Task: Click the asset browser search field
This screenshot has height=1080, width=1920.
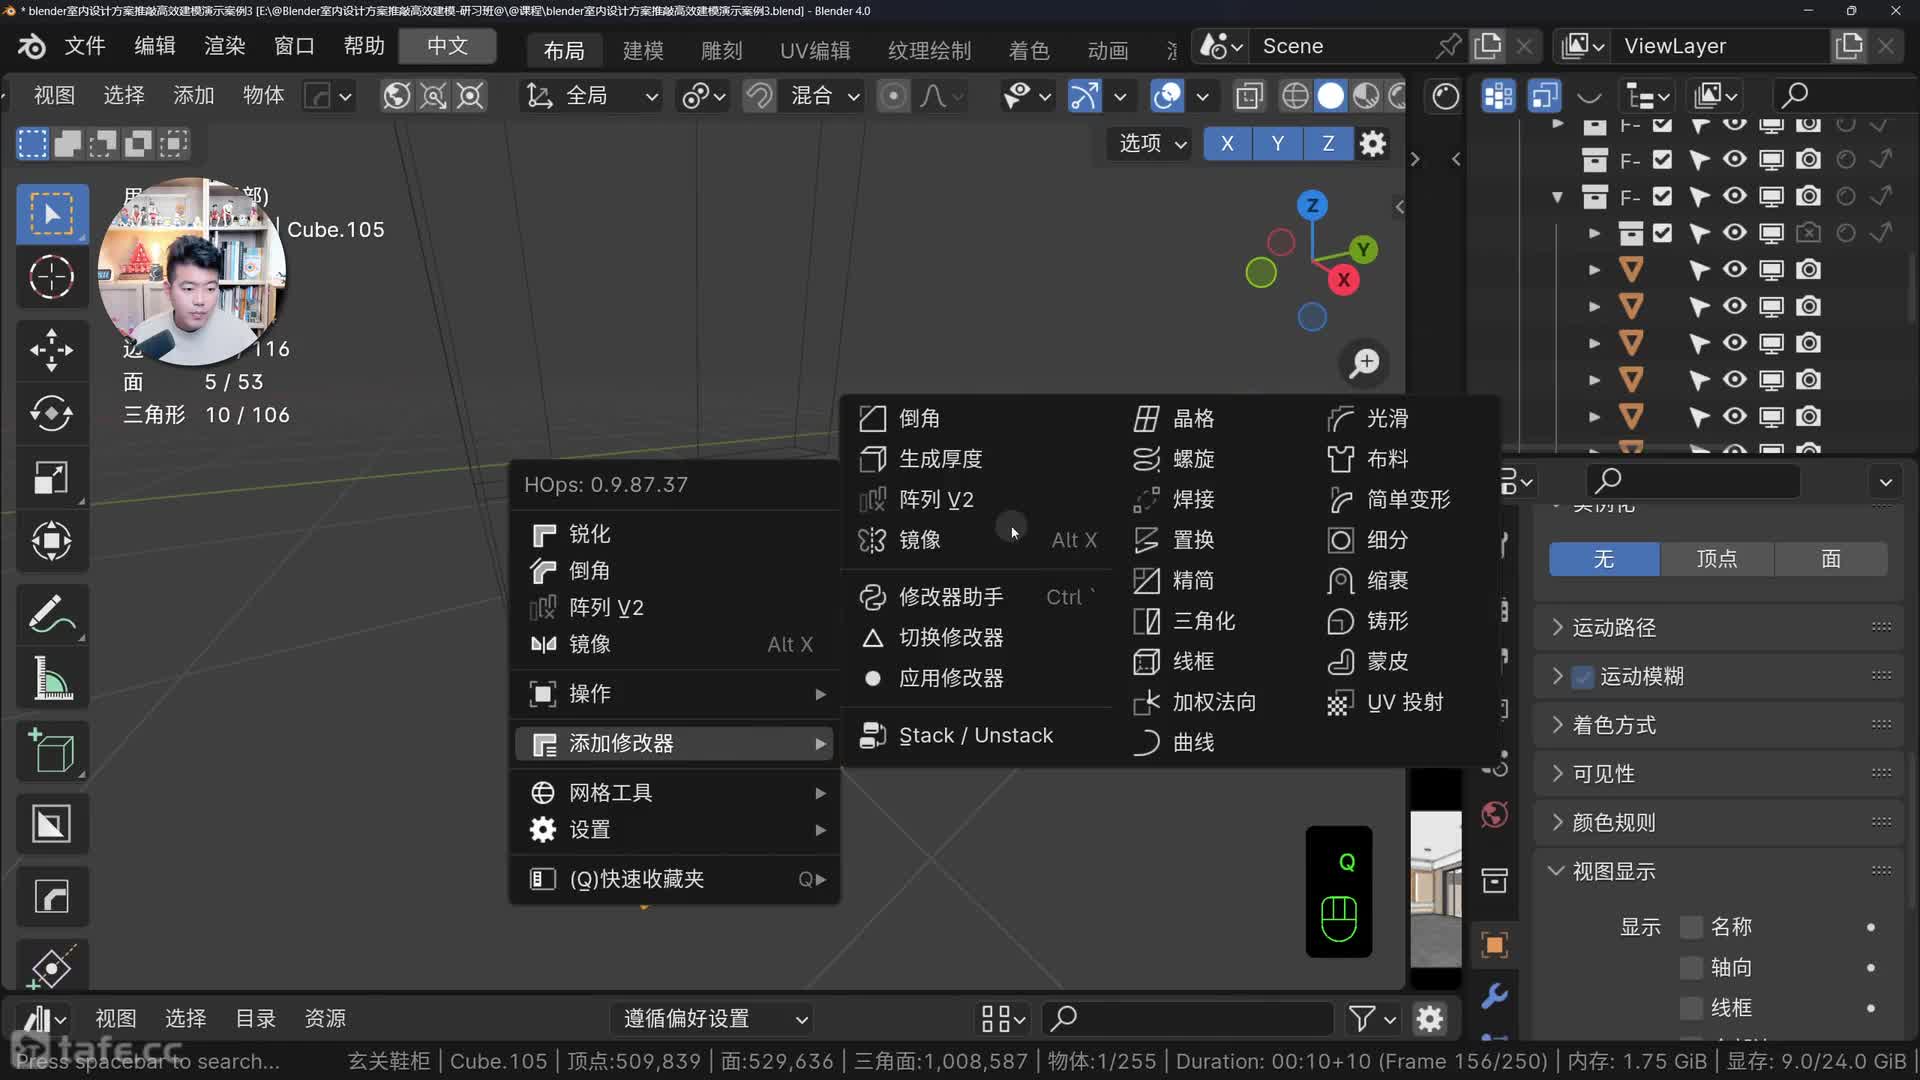Action: coord(1190,1019)
